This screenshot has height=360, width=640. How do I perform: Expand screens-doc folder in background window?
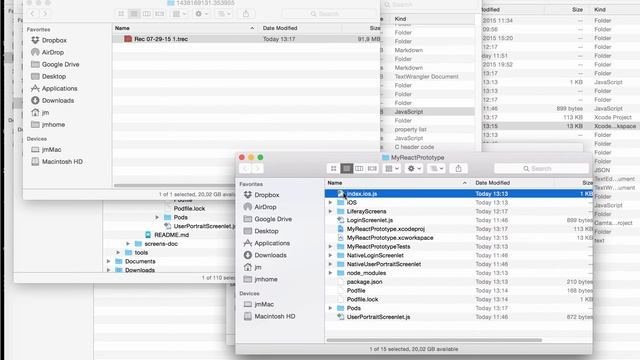(x=128, y=244)
